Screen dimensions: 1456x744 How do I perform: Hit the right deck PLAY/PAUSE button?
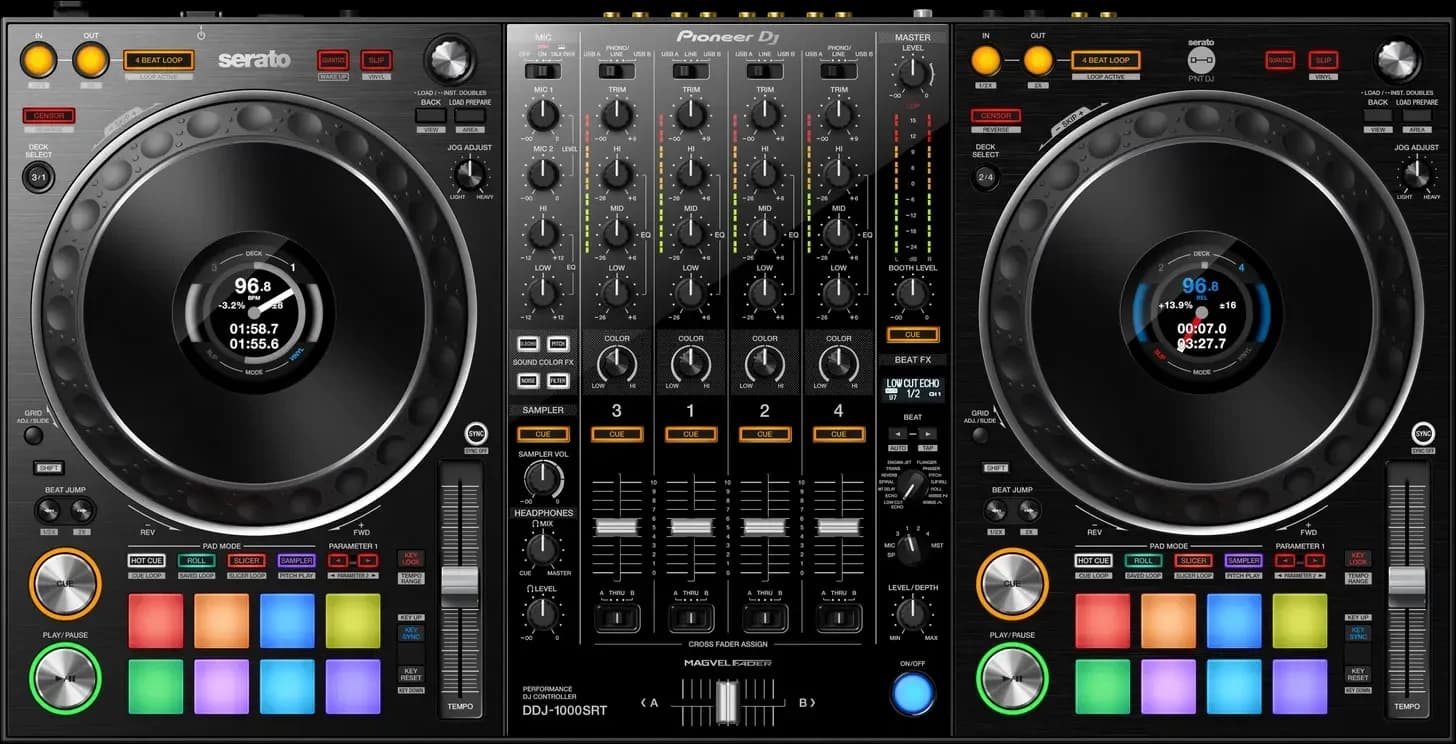1012,677
